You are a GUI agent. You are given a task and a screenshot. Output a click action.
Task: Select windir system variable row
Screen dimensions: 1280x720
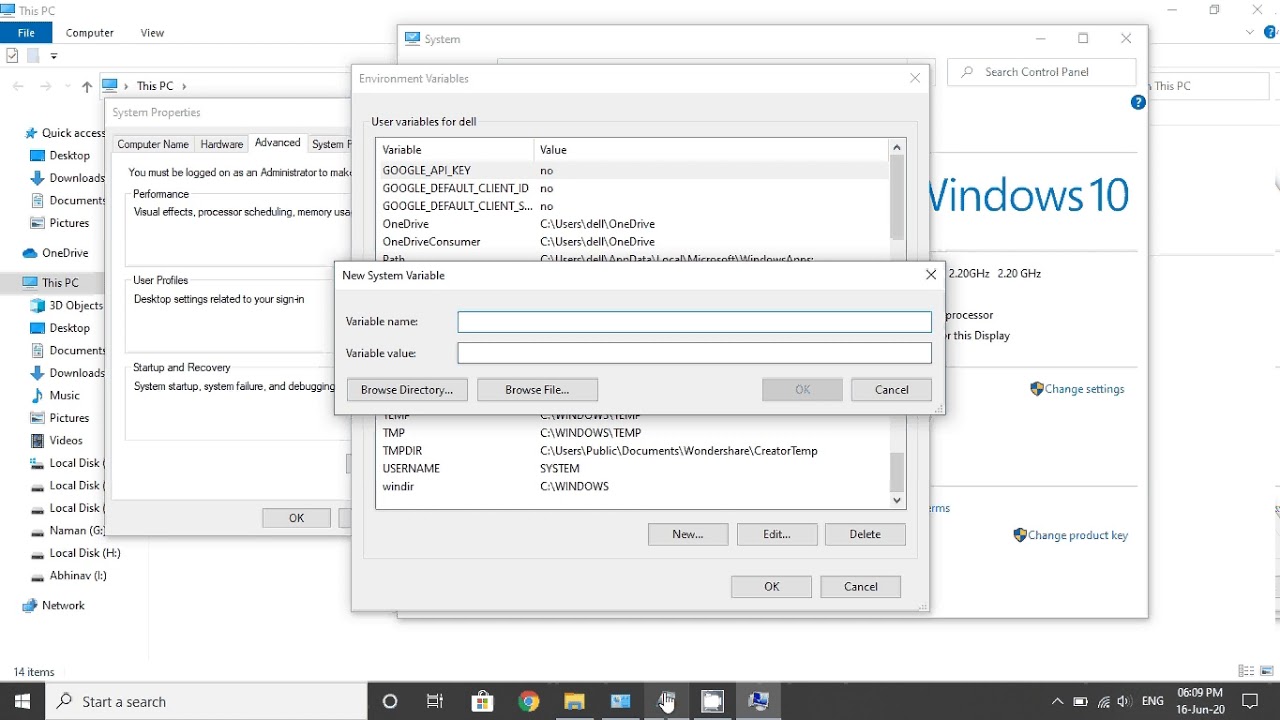pos(632,487)
